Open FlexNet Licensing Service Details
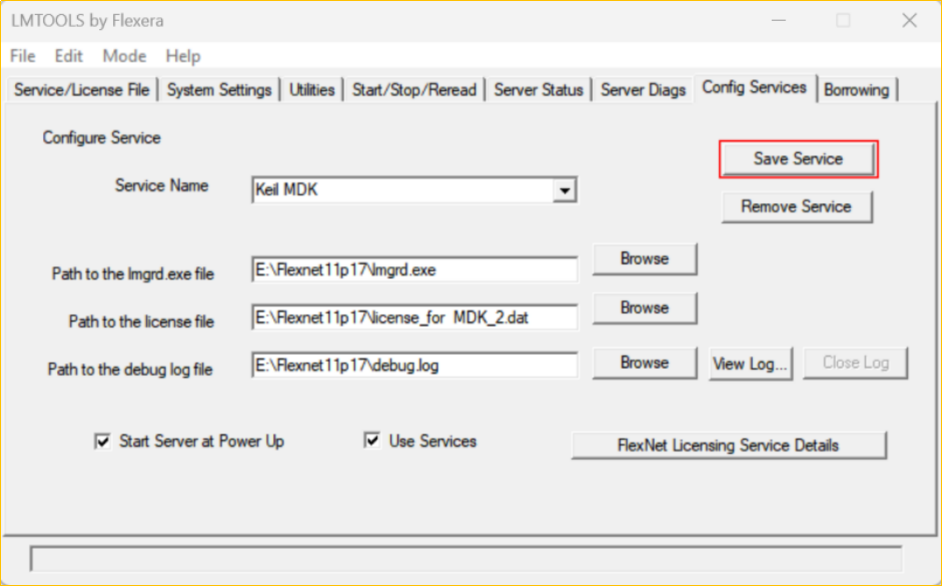The width and height of the screenshot is (943, 587). click(728, 445)
